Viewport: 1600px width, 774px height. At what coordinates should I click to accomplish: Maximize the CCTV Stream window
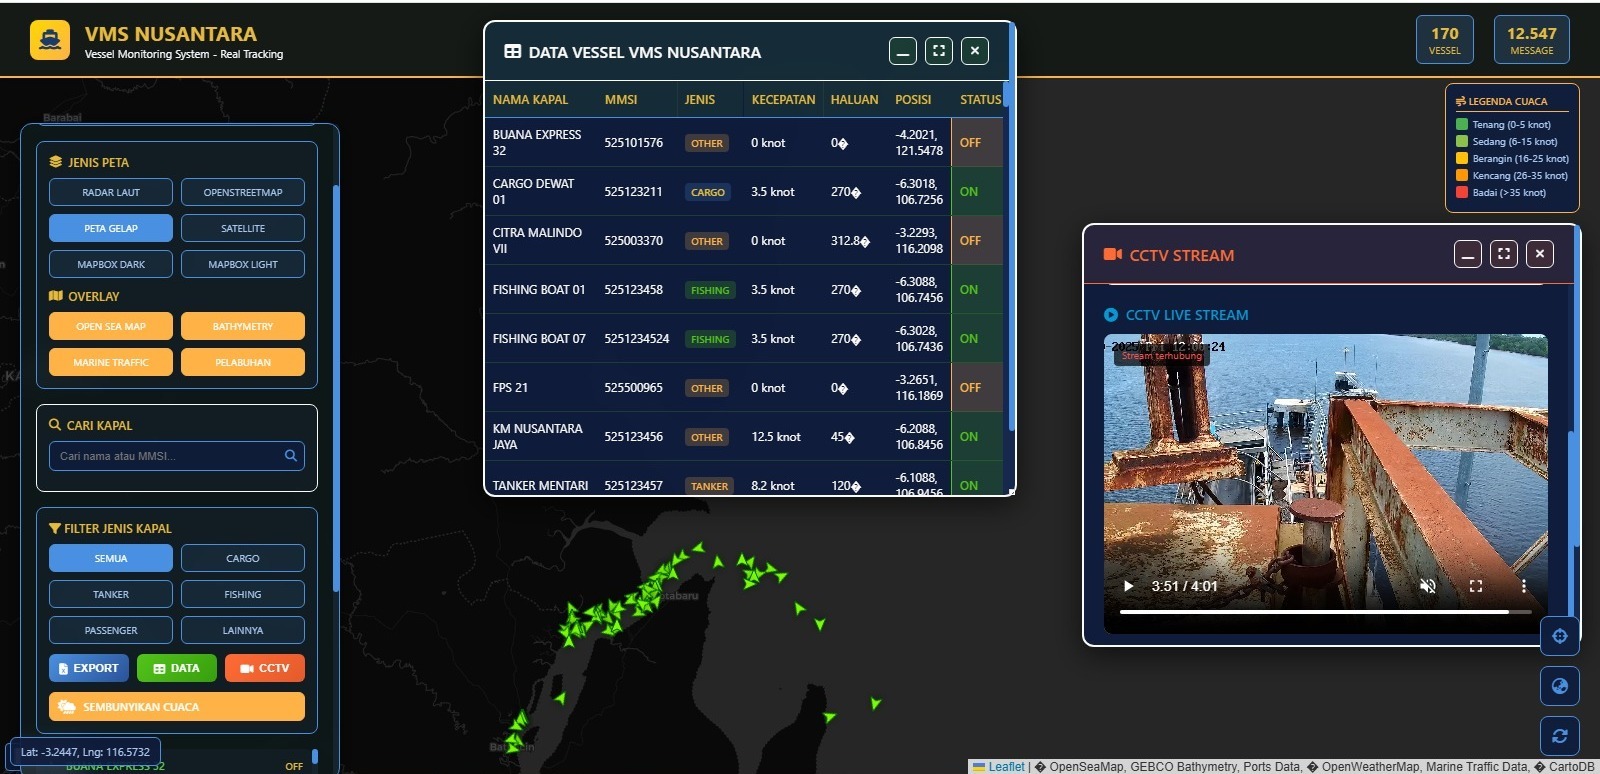(1504, 254)
